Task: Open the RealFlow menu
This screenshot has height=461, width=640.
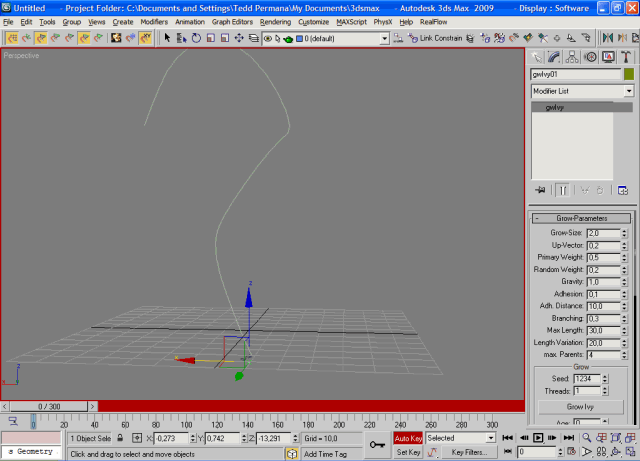Action: (433, 22)
